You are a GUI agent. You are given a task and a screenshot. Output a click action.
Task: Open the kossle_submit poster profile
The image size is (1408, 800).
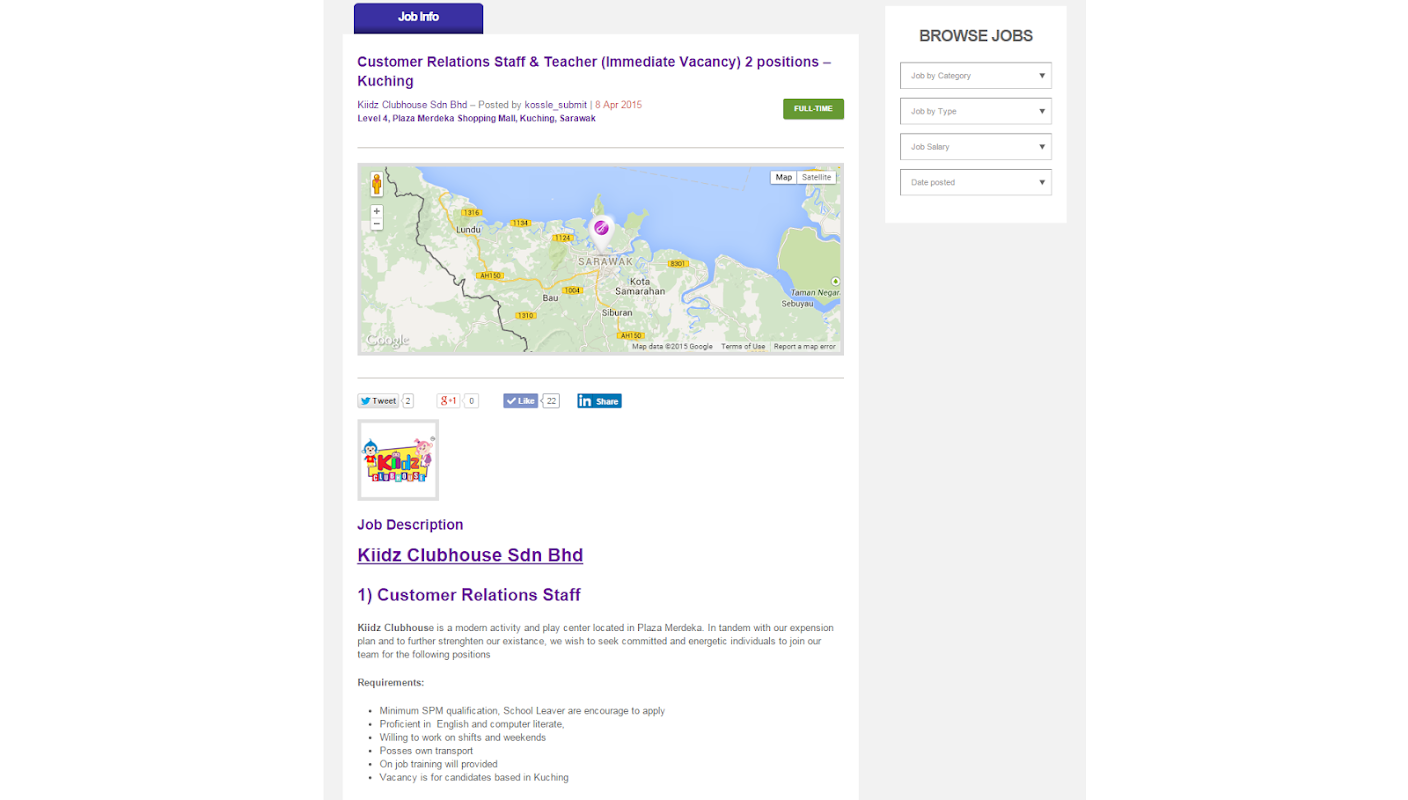[x=556, y=105]
